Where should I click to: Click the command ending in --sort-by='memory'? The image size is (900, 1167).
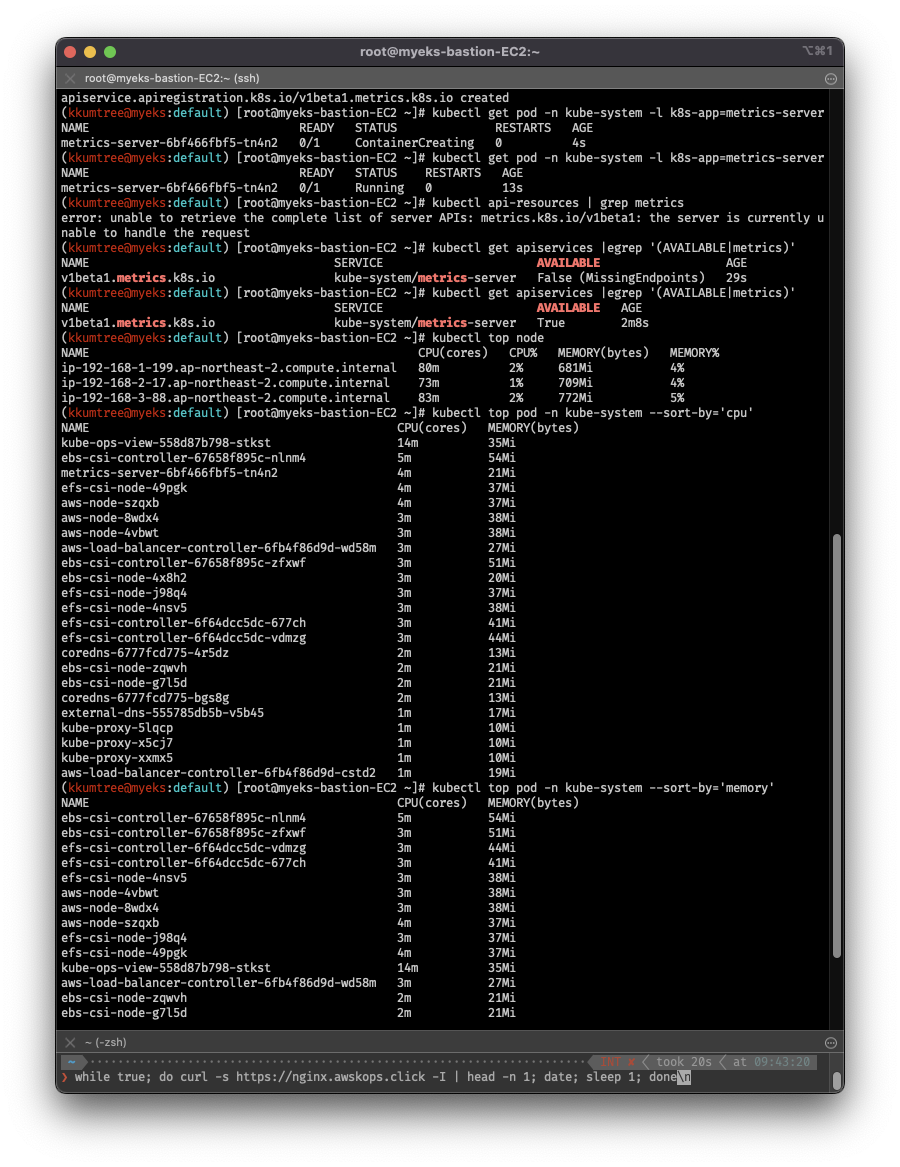pyautogui.click(x=603, y=788)
